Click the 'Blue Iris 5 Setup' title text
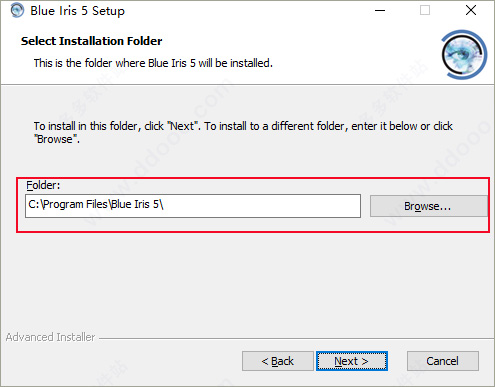Viewport: 495px width, 387px height. pos(77,11)
